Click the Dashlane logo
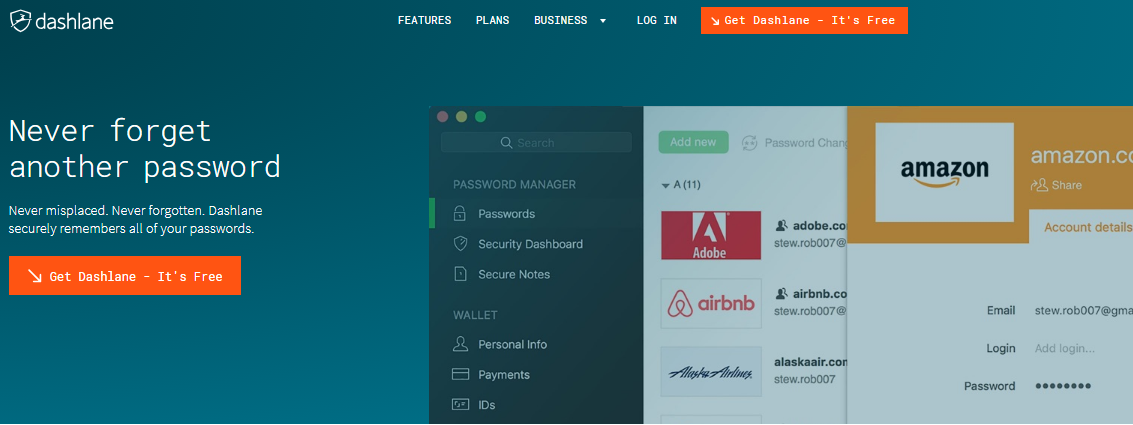The height and width of the screenshot is (425, 1133). coord(62,21)
